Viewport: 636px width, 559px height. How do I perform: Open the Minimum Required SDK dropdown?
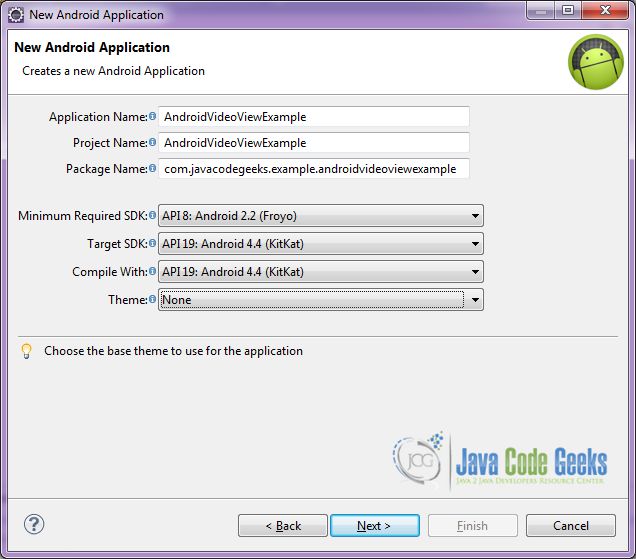tap(320, 216)
